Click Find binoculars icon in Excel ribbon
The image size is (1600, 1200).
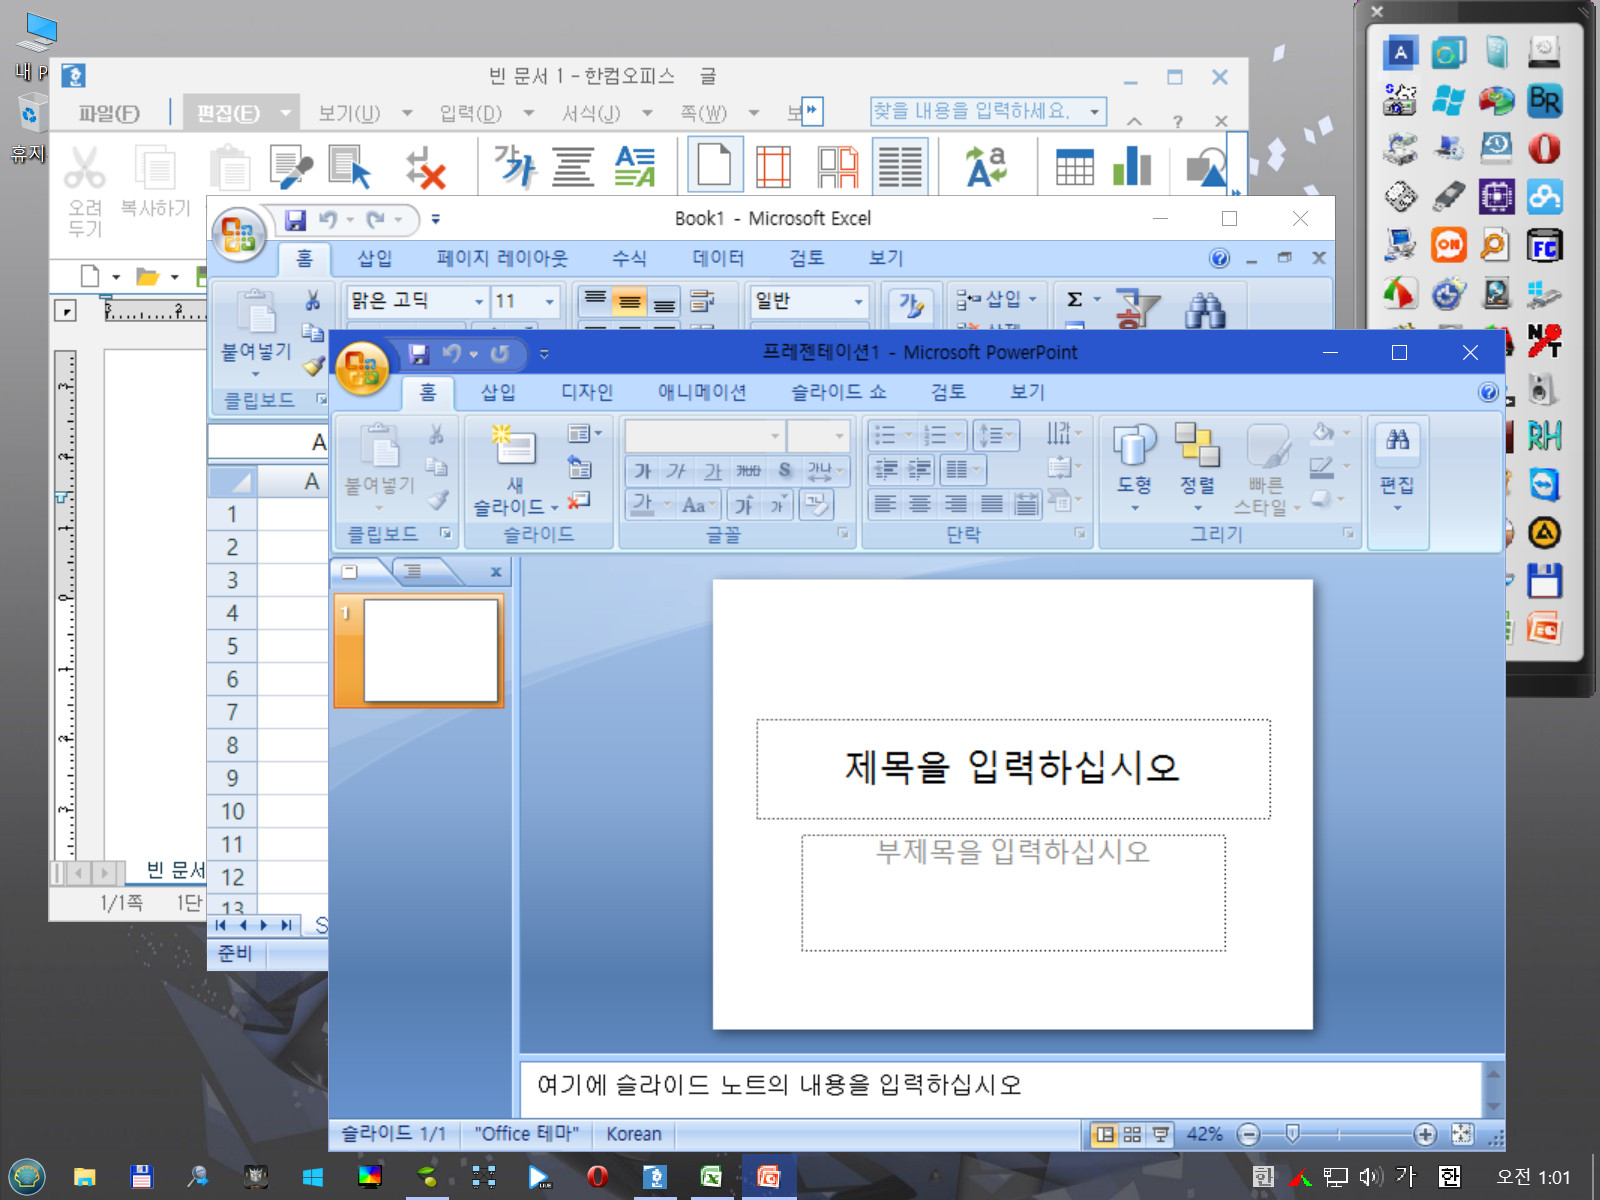1205,309
